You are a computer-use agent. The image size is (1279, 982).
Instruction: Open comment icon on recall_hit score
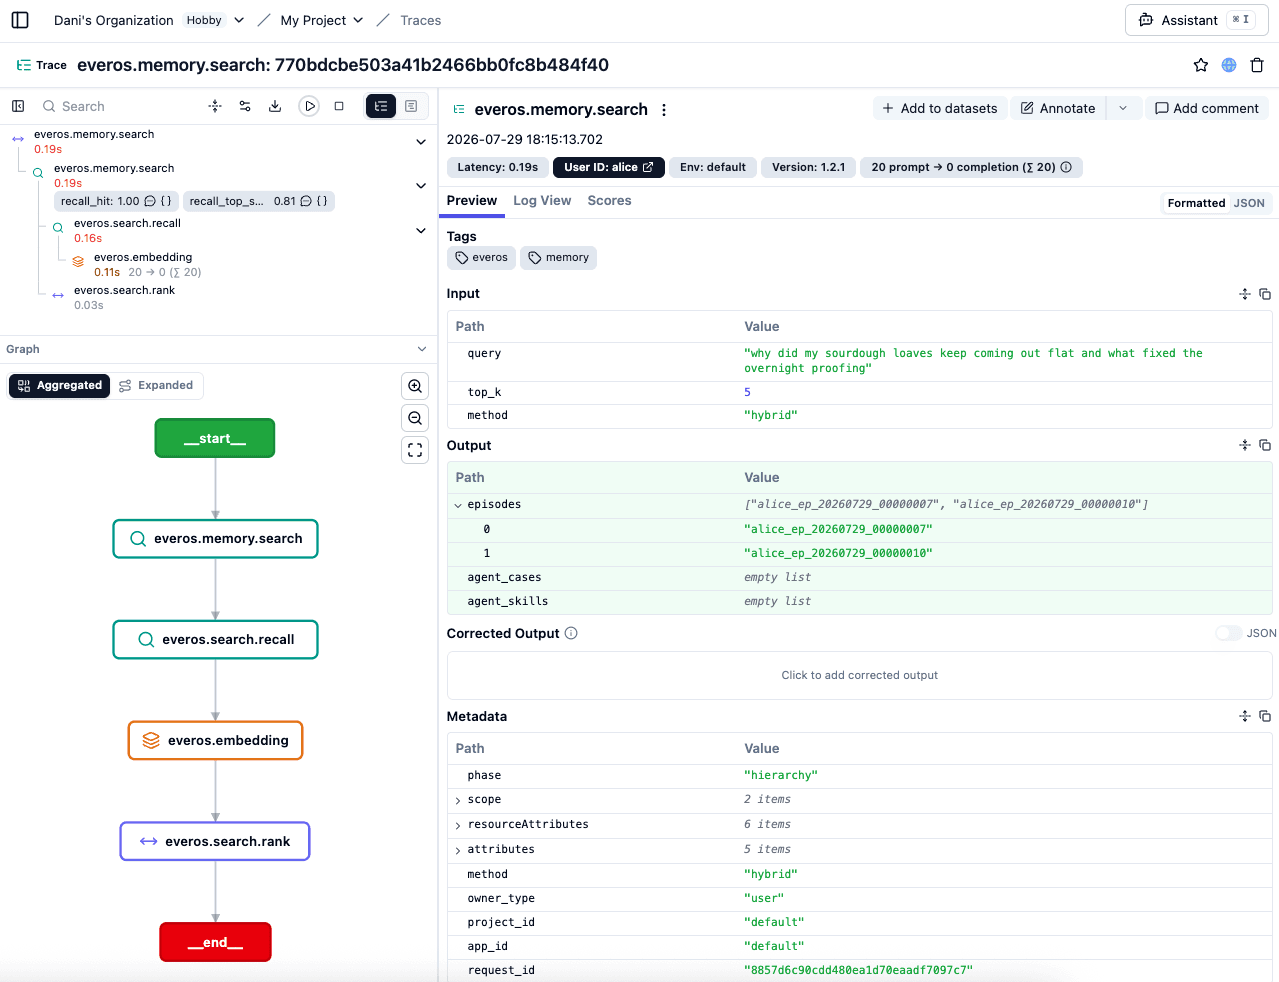pyautogui.click(x=150, y=201)
